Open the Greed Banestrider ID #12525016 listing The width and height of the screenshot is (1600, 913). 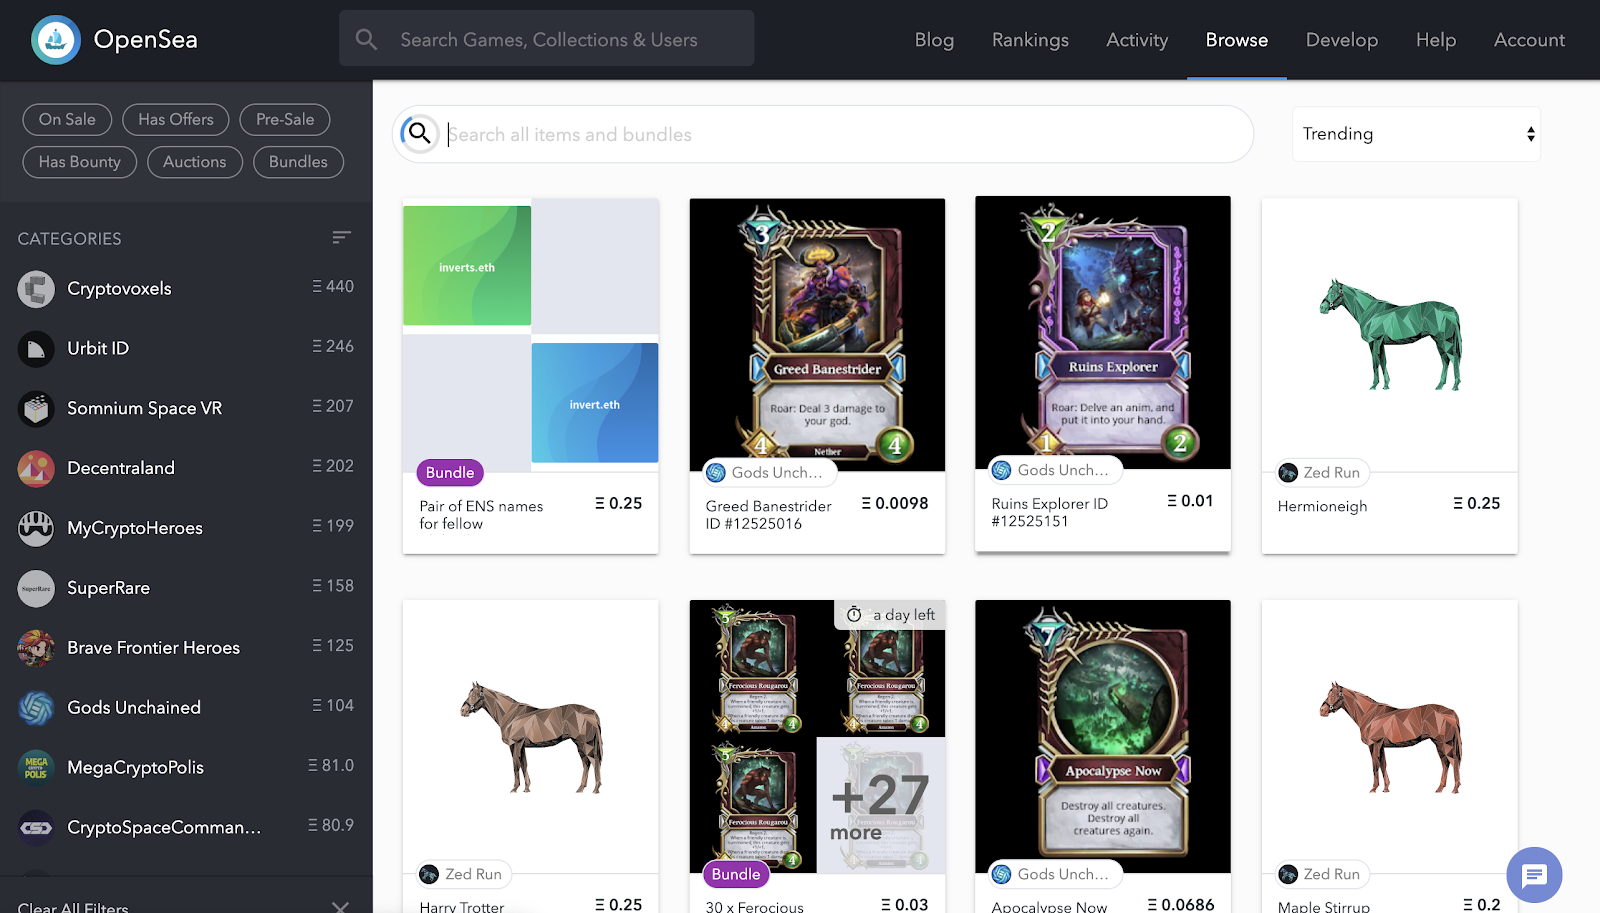(x=769, y=515)
